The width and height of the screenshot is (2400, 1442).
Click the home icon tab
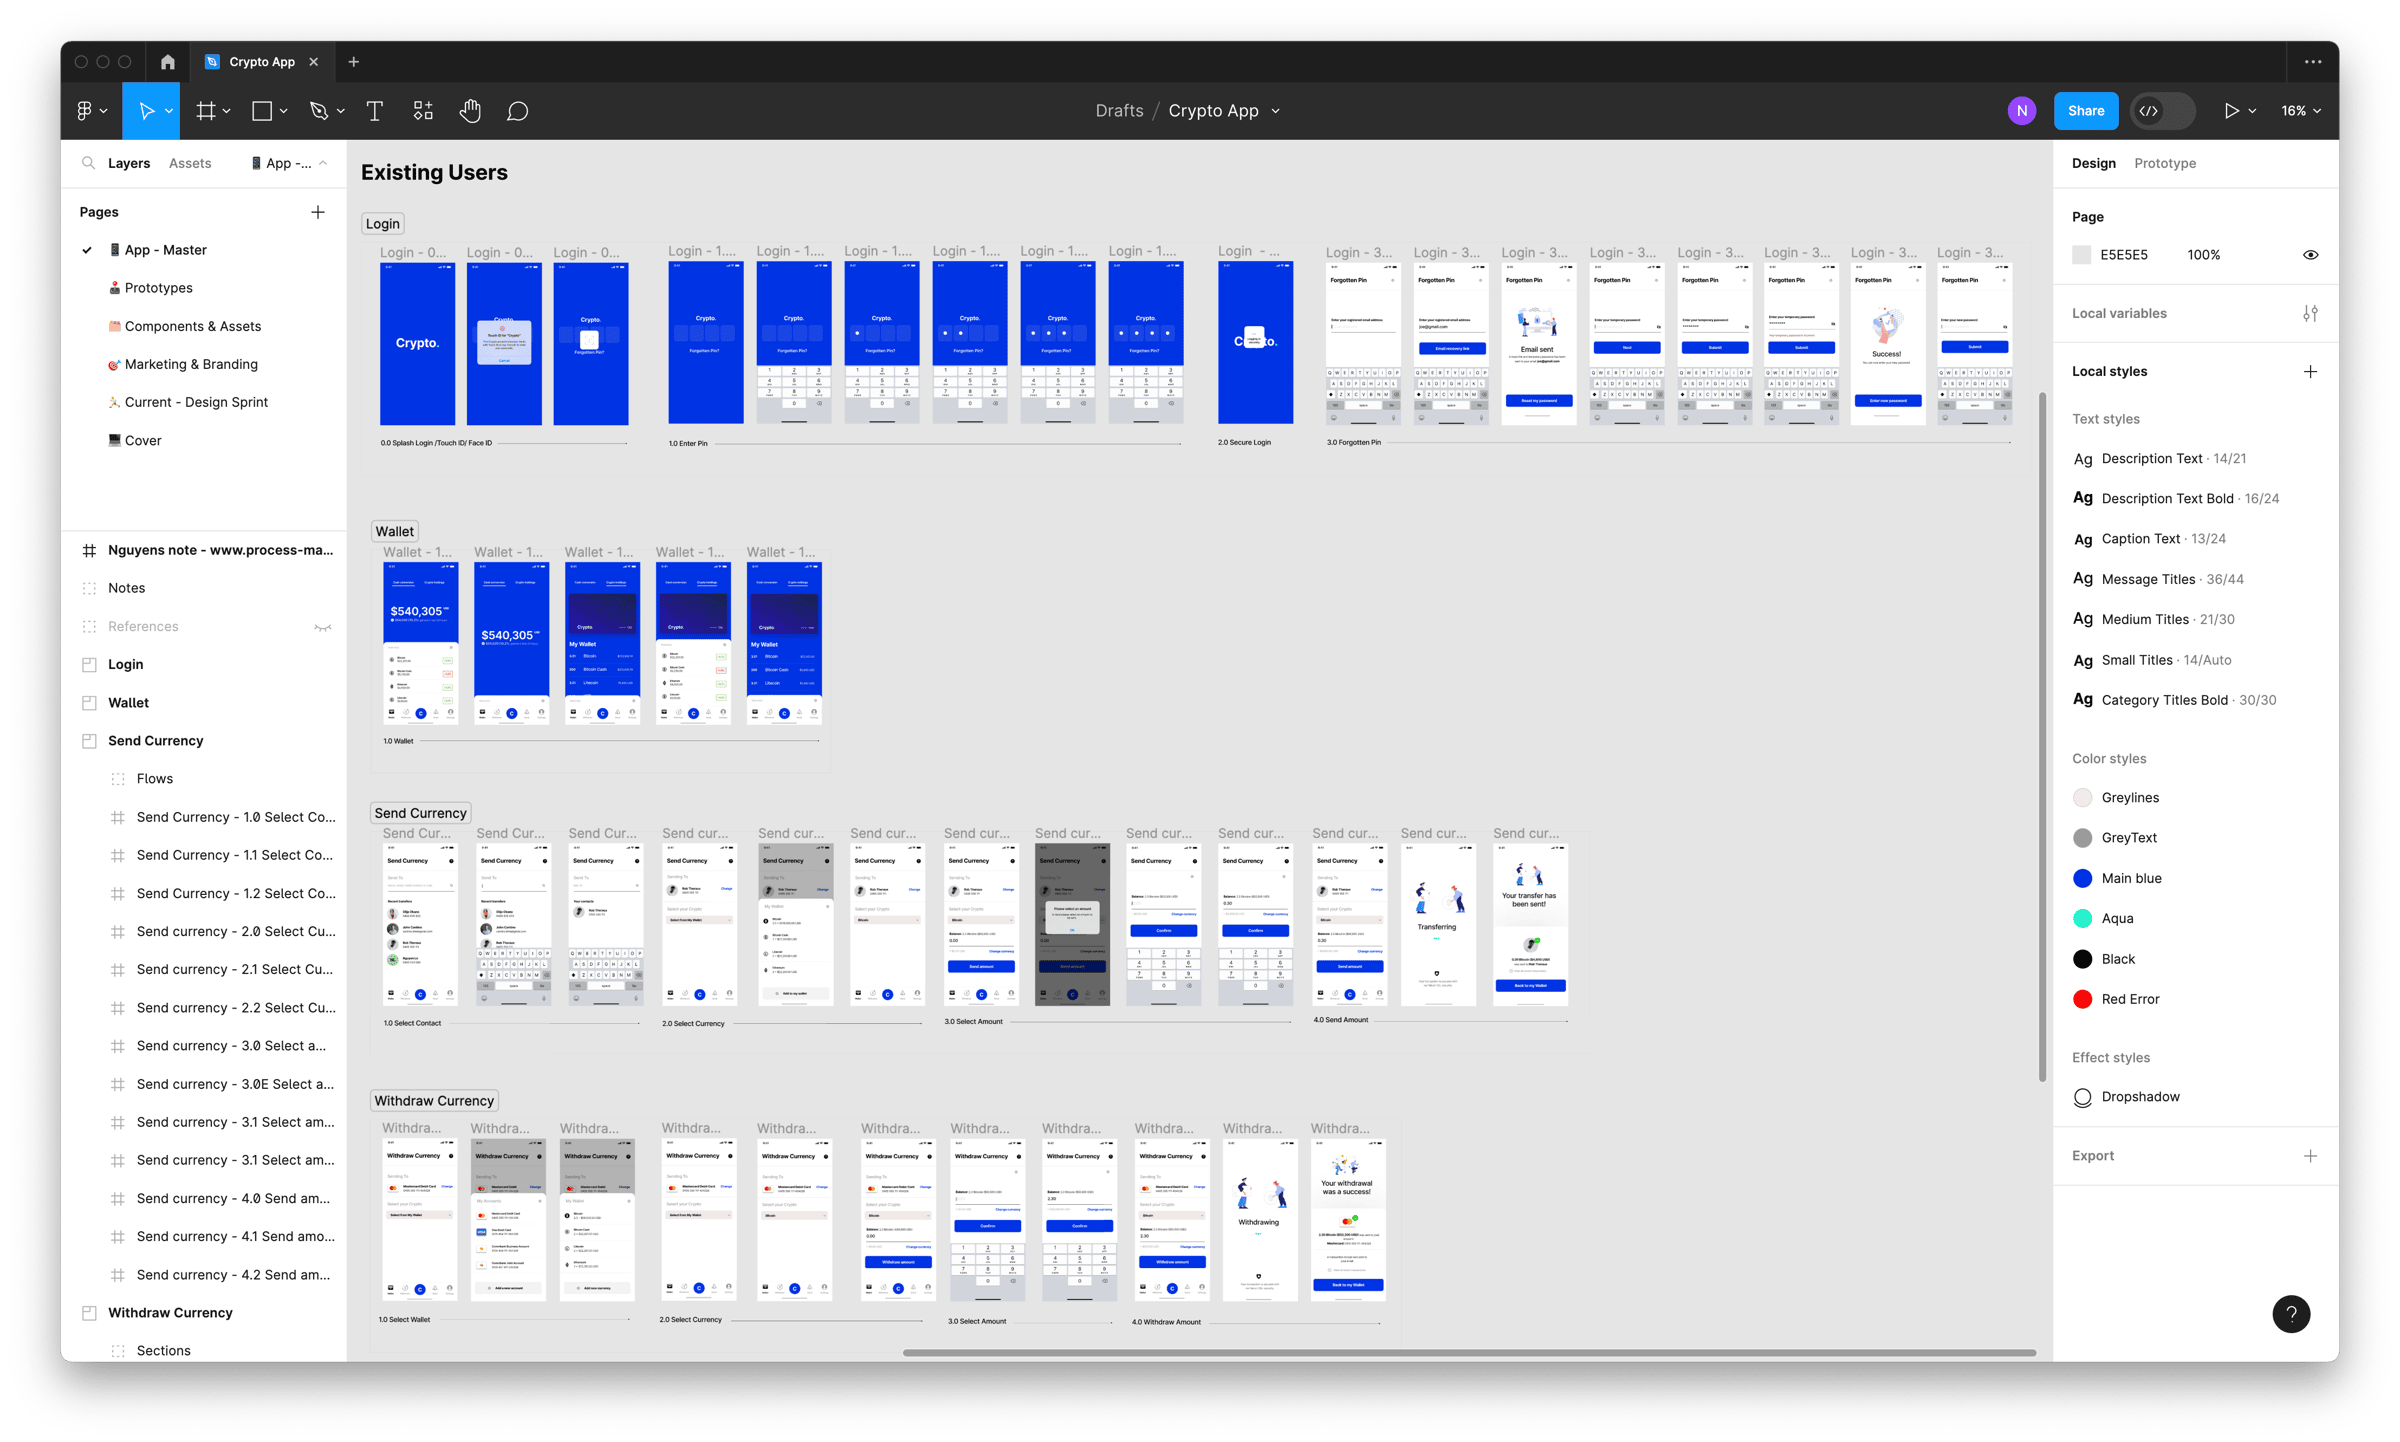click(x=167, y=62)
